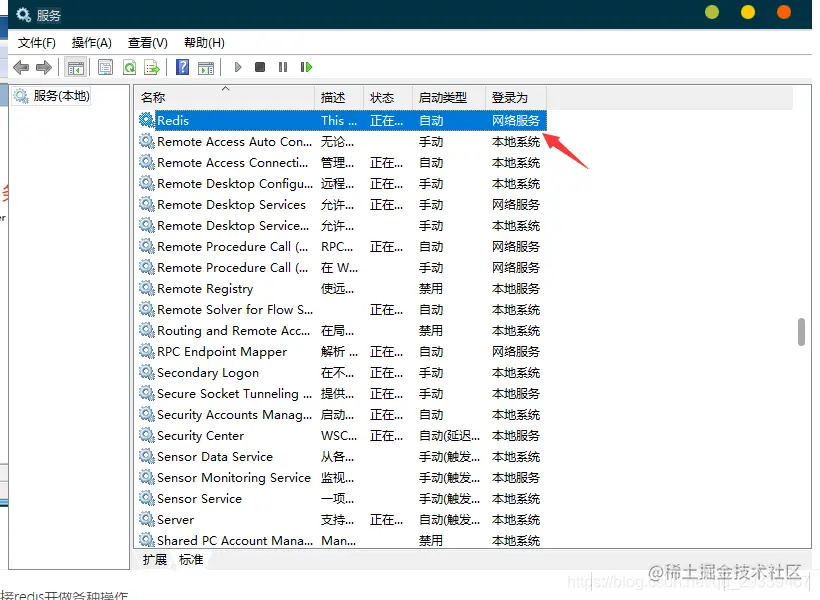This screenshot has height=600, width=820.
Task: Sort by the 启动类型 column header
Action: (x=449, y=98)
